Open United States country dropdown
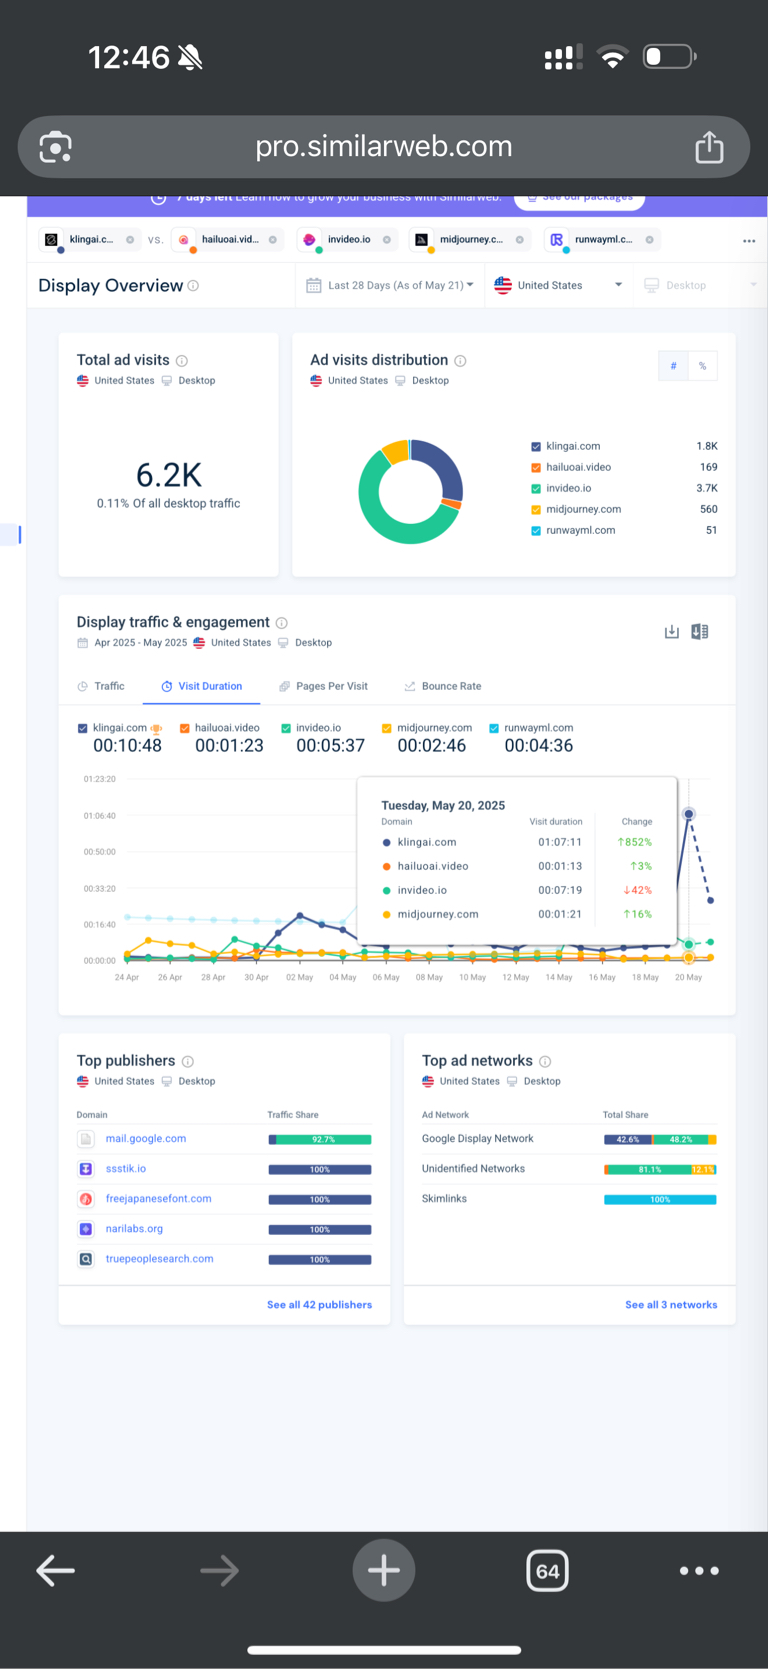 coord(558,285)
